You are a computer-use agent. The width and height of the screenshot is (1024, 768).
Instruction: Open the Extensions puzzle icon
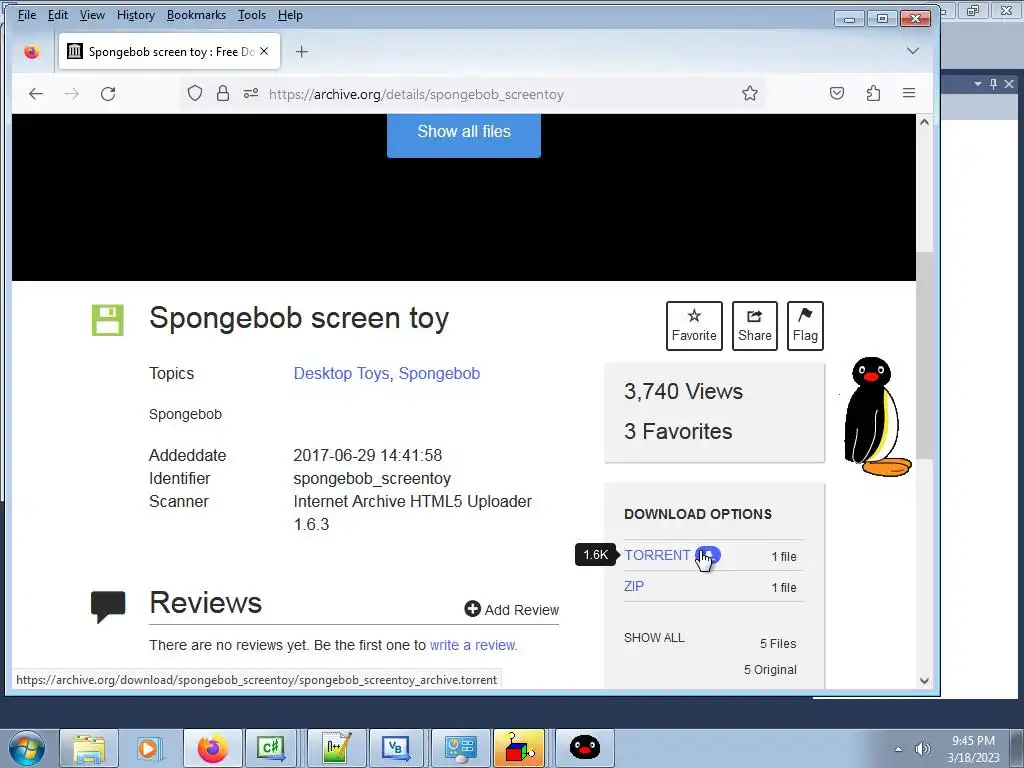(x=873, y=93)
